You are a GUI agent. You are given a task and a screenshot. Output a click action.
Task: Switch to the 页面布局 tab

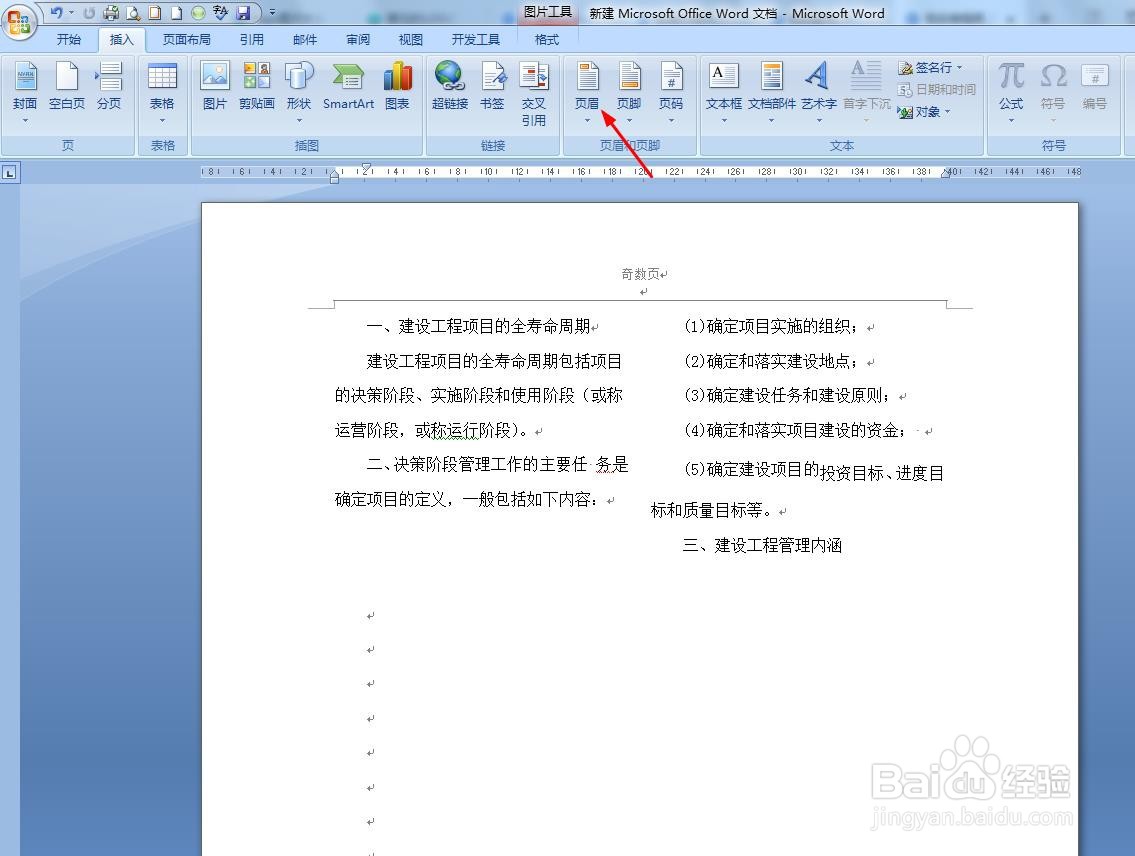pos(186,40)
